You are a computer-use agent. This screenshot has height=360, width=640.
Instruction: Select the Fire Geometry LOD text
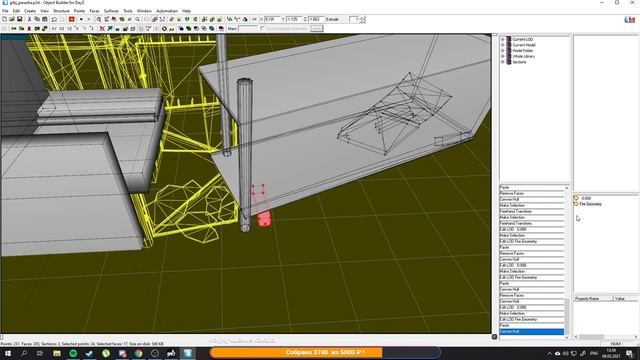click(x=591, y=204)
